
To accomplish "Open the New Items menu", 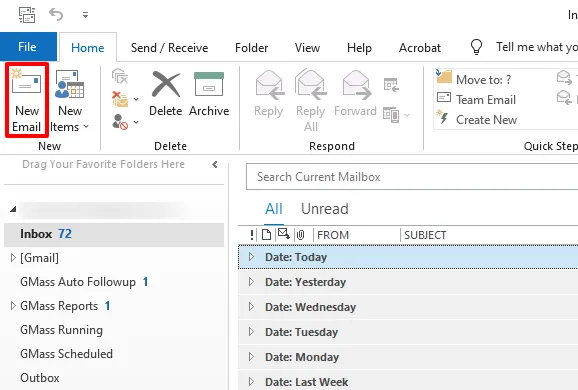I will (x=69, y=100).
